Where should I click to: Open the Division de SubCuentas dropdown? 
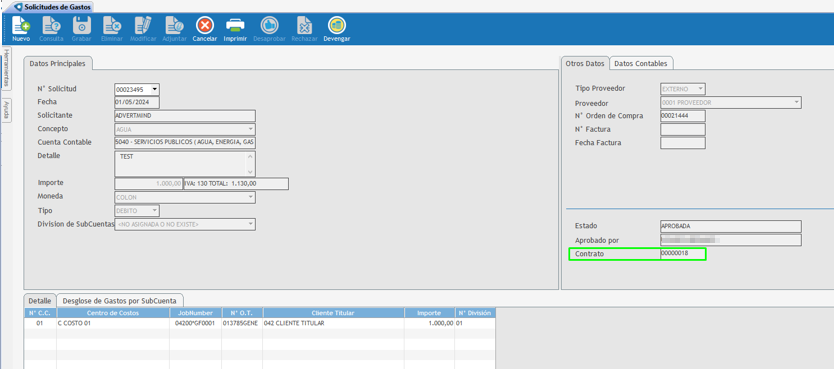[251, 224]
